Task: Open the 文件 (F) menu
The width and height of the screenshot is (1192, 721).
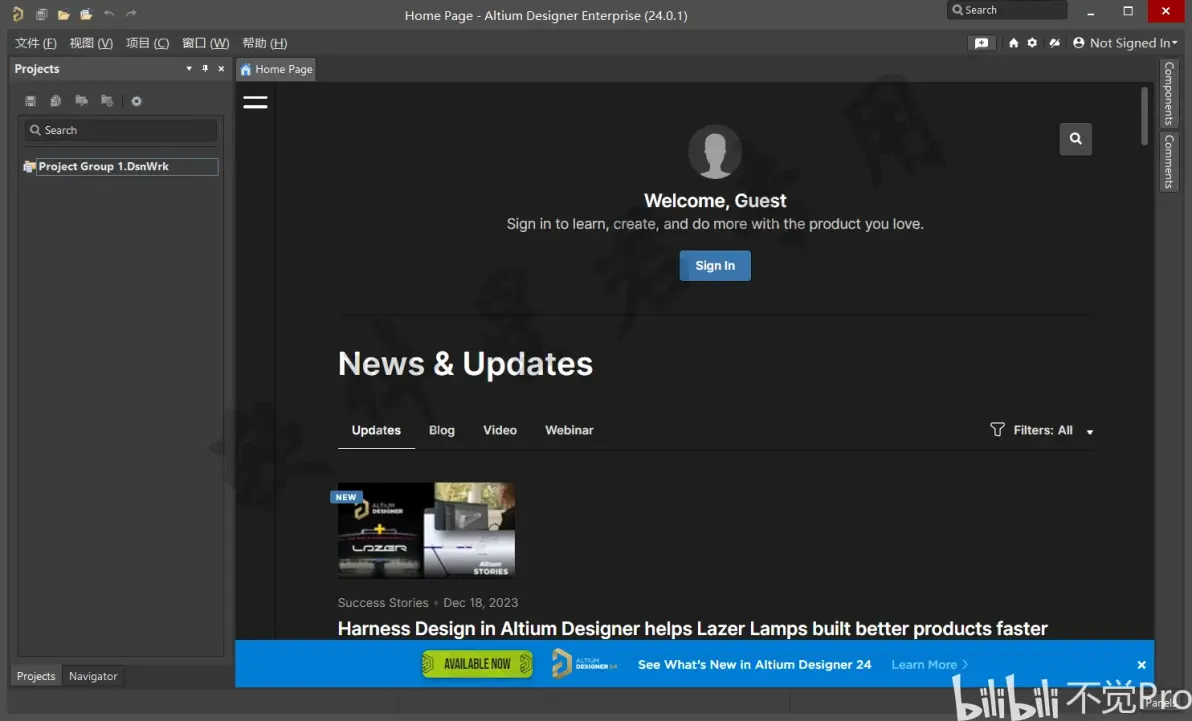Action: click(36, 43)
